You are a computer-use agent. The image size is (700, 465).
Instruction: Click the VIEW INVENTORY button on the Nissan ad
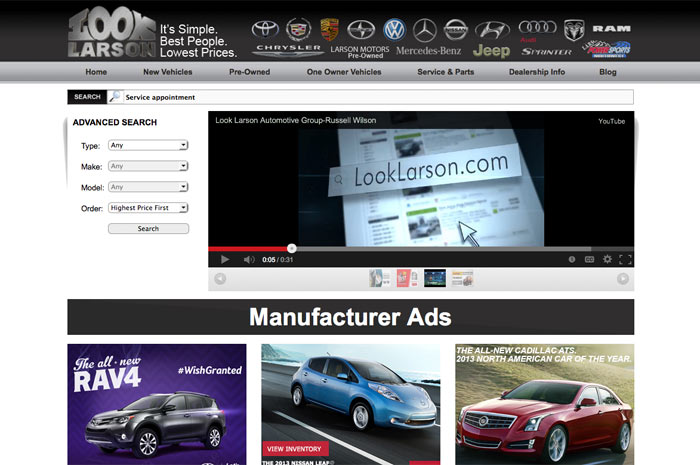(x=295, y=448)
